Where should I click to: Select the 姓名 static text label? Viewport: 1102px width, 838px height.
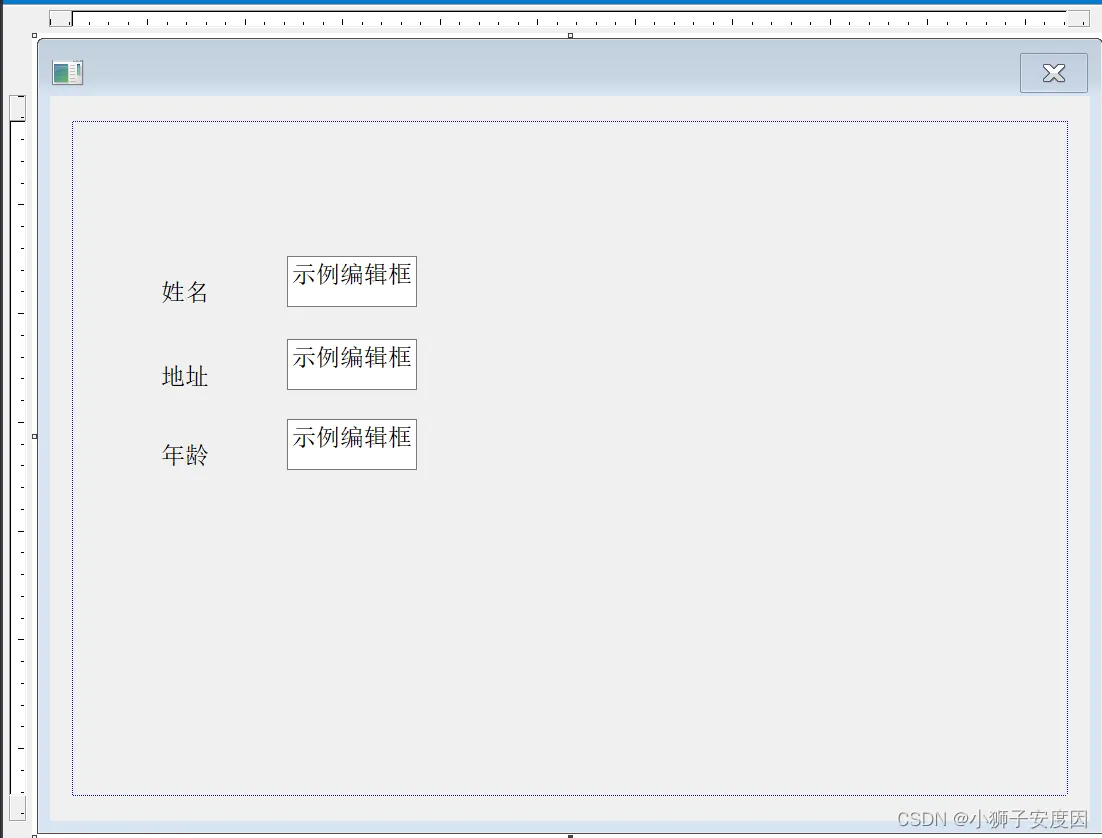pyautogui.click(x=184, y=292)
